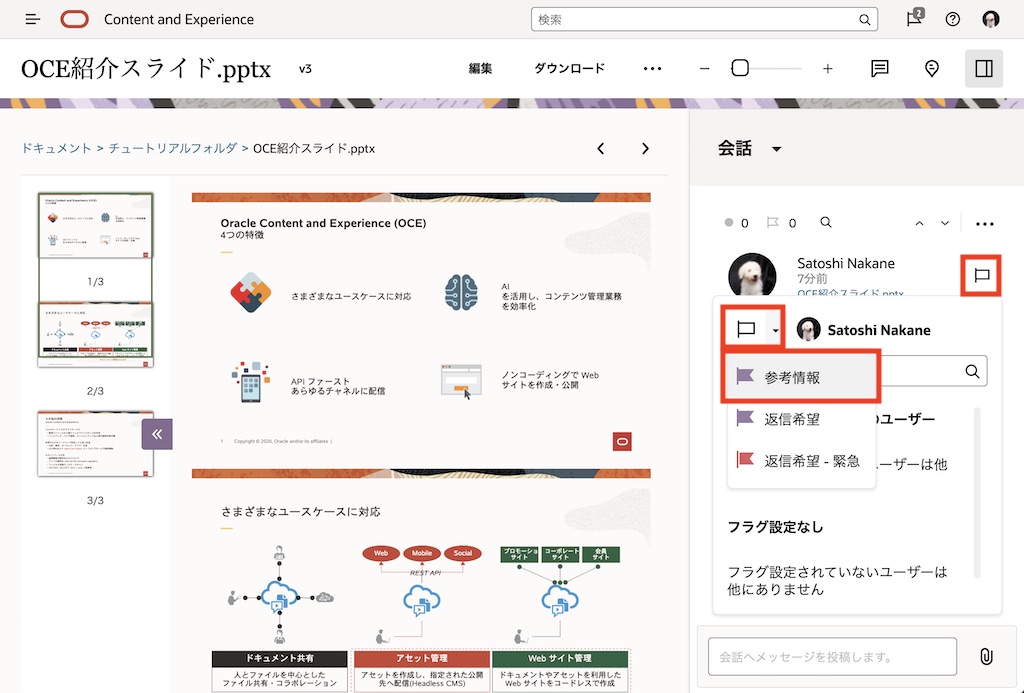Open the help icon in the header

(952, 19)
